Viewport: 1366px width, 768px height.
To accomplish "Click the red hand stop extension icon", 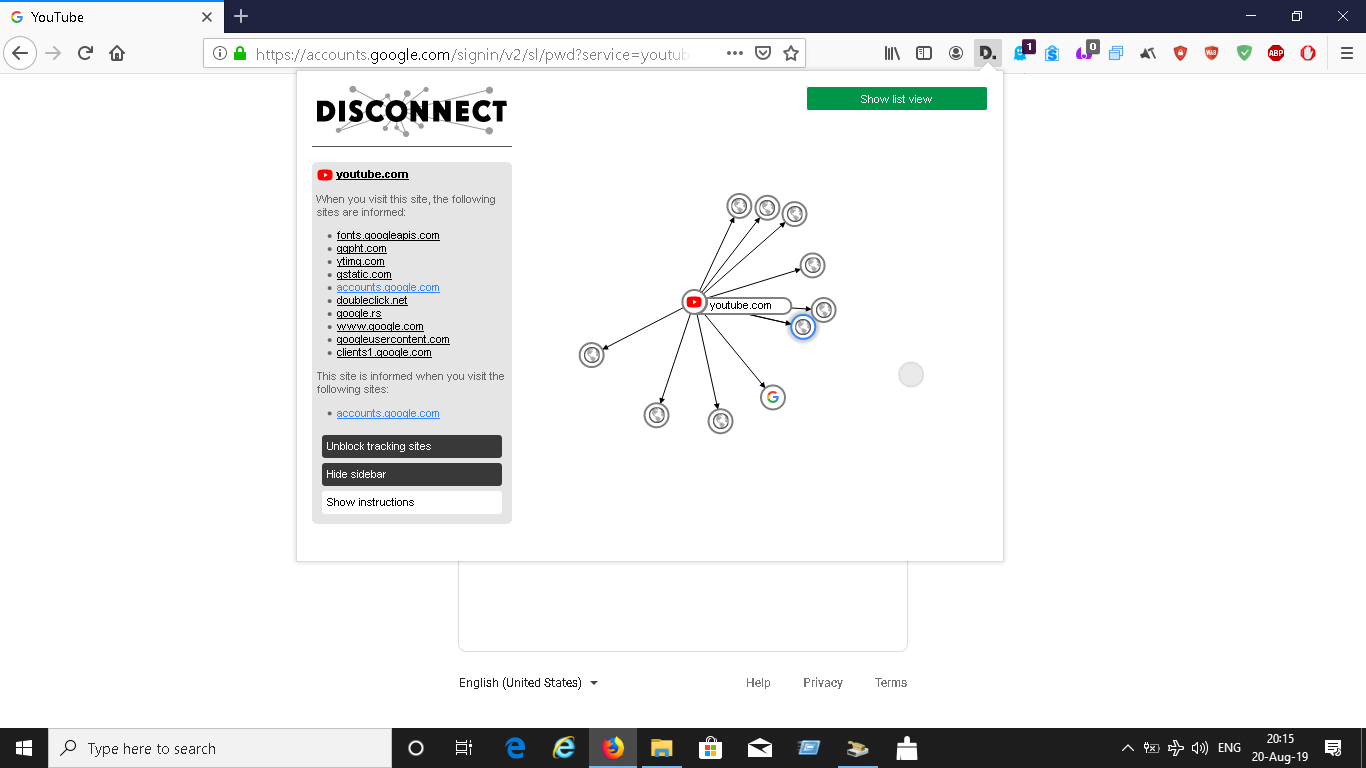I will coord(1308,53).
